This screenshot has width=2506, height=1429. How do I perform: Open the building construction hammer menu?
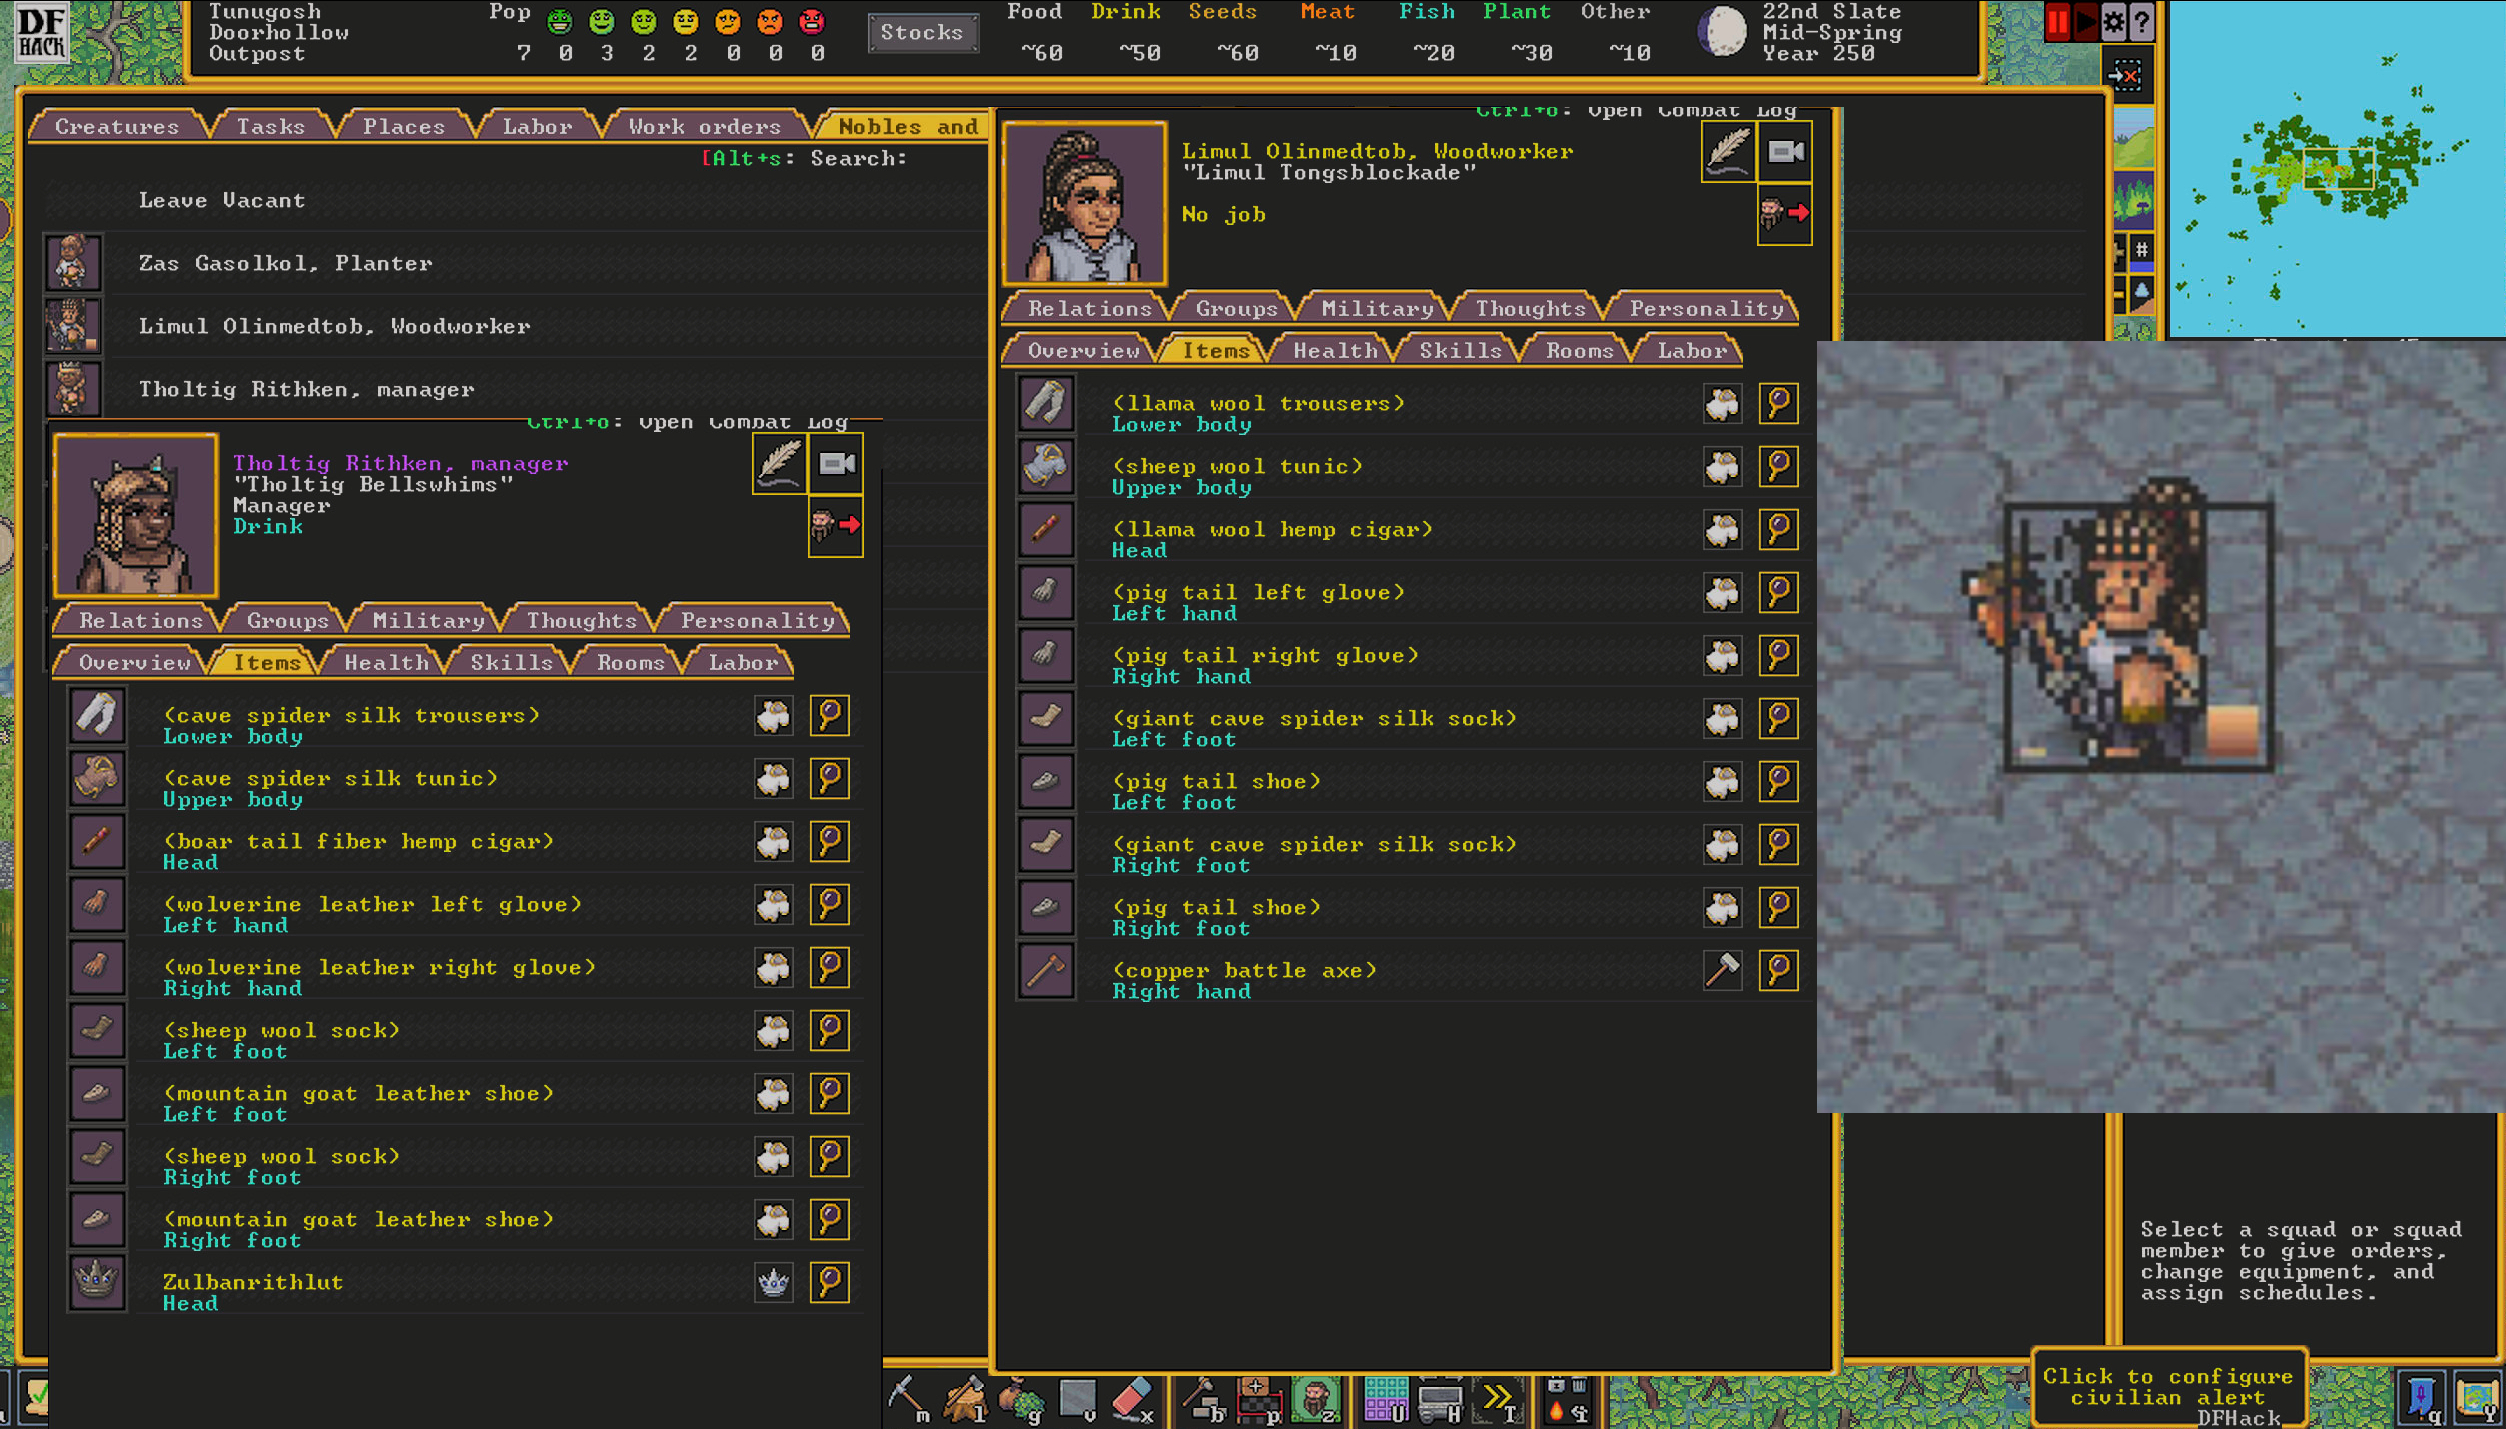[x=1204, y=1398]
